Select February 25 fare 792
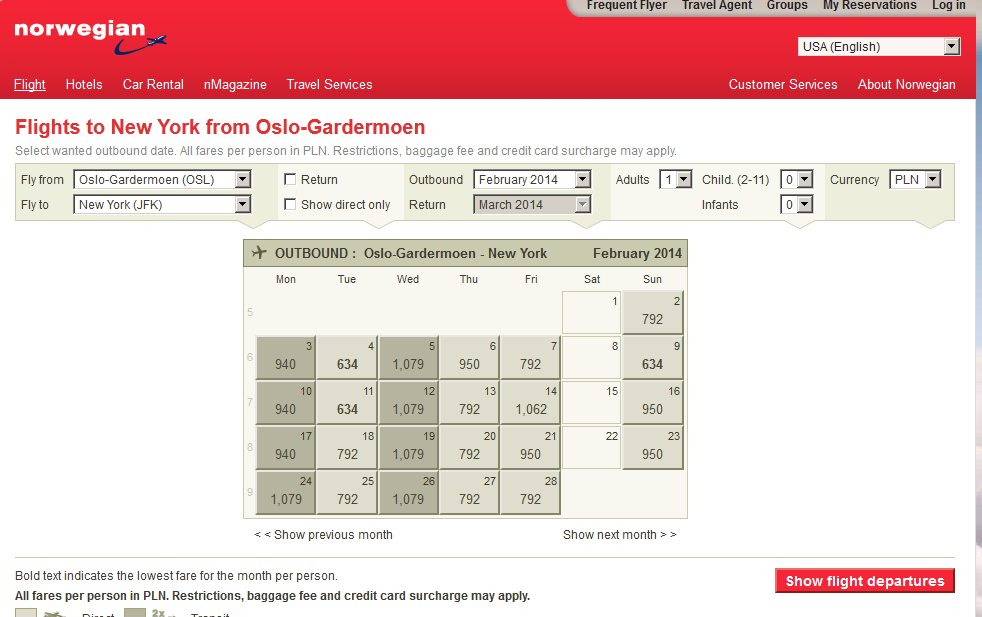 [347, 492]
